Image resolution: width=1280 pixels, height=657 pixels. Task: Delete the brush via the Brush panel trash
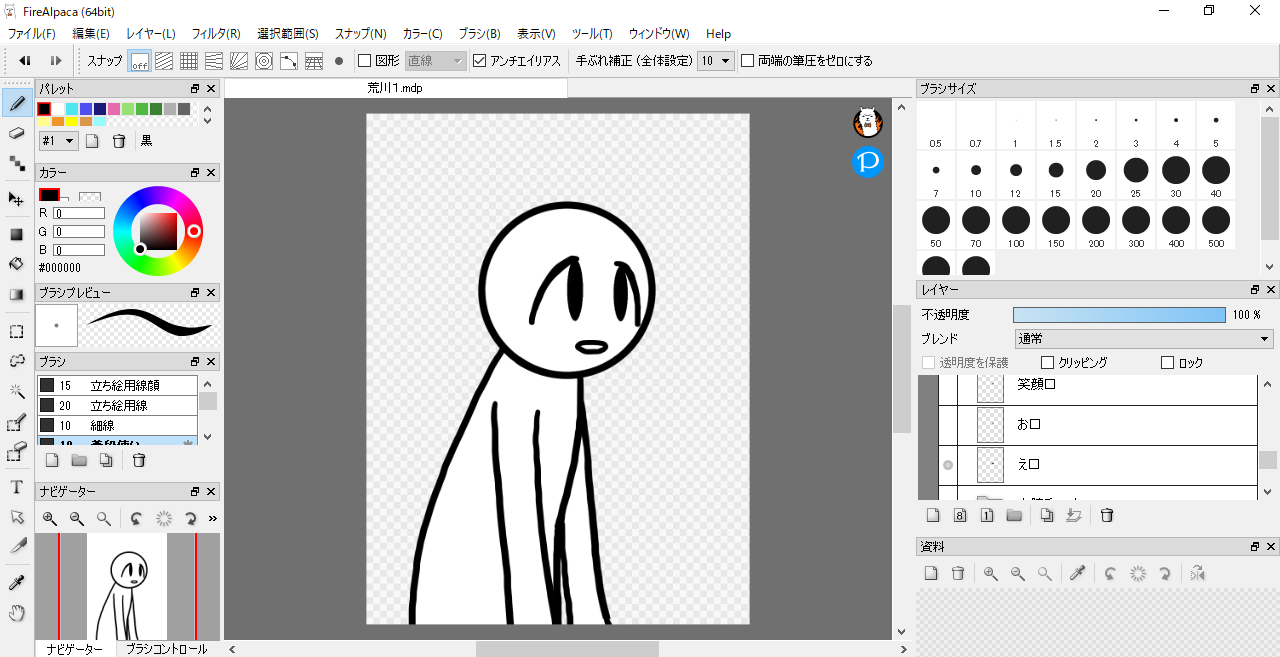[139, 460]
